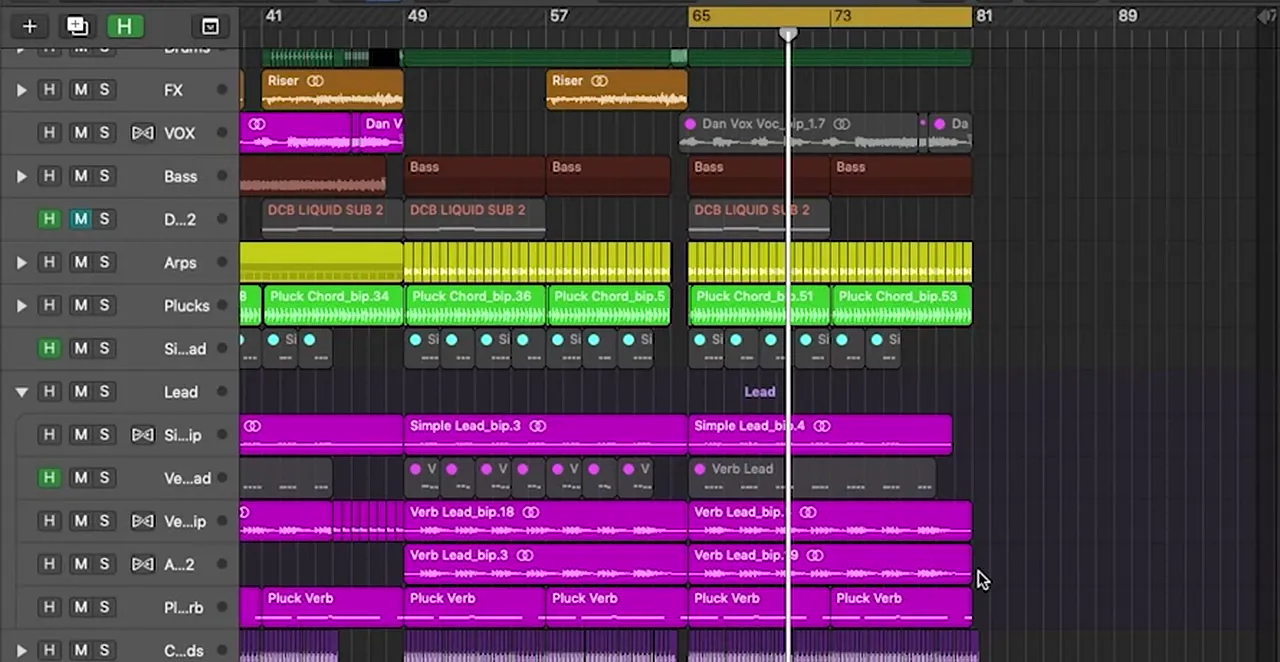Screen dimensions: 1280x662
Task: Expand the C...ds track stack
Action: coord(21,650)
